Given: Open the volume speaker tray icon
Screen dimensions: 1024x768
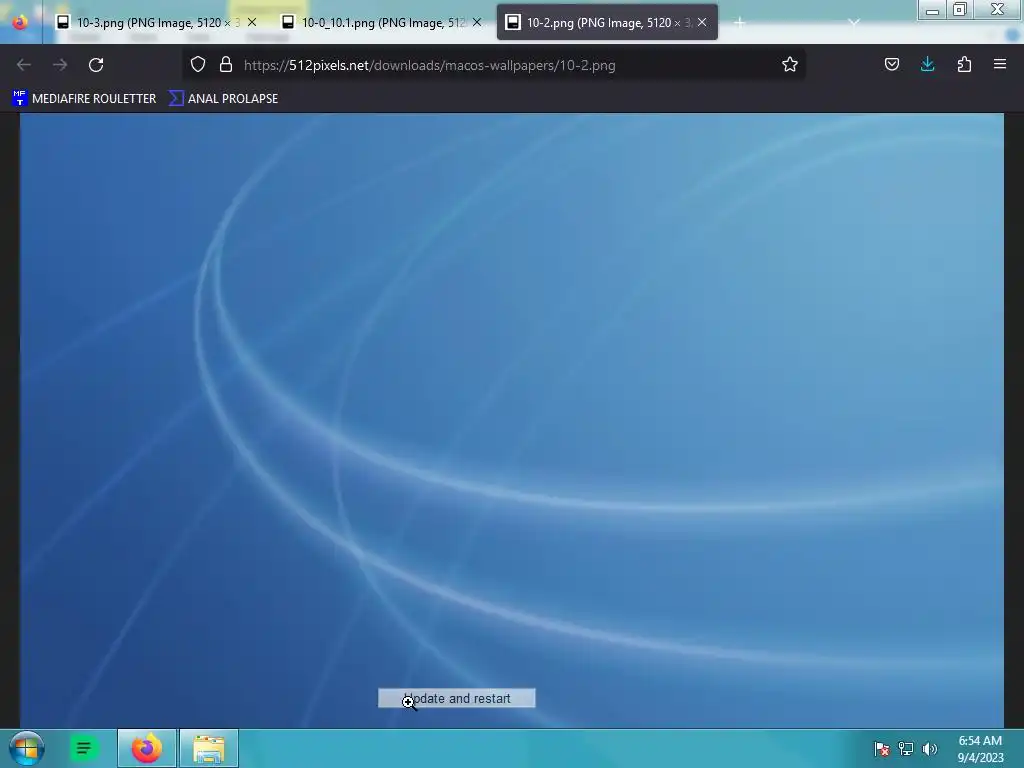Looking at the screenshot, I should [930, 749].
